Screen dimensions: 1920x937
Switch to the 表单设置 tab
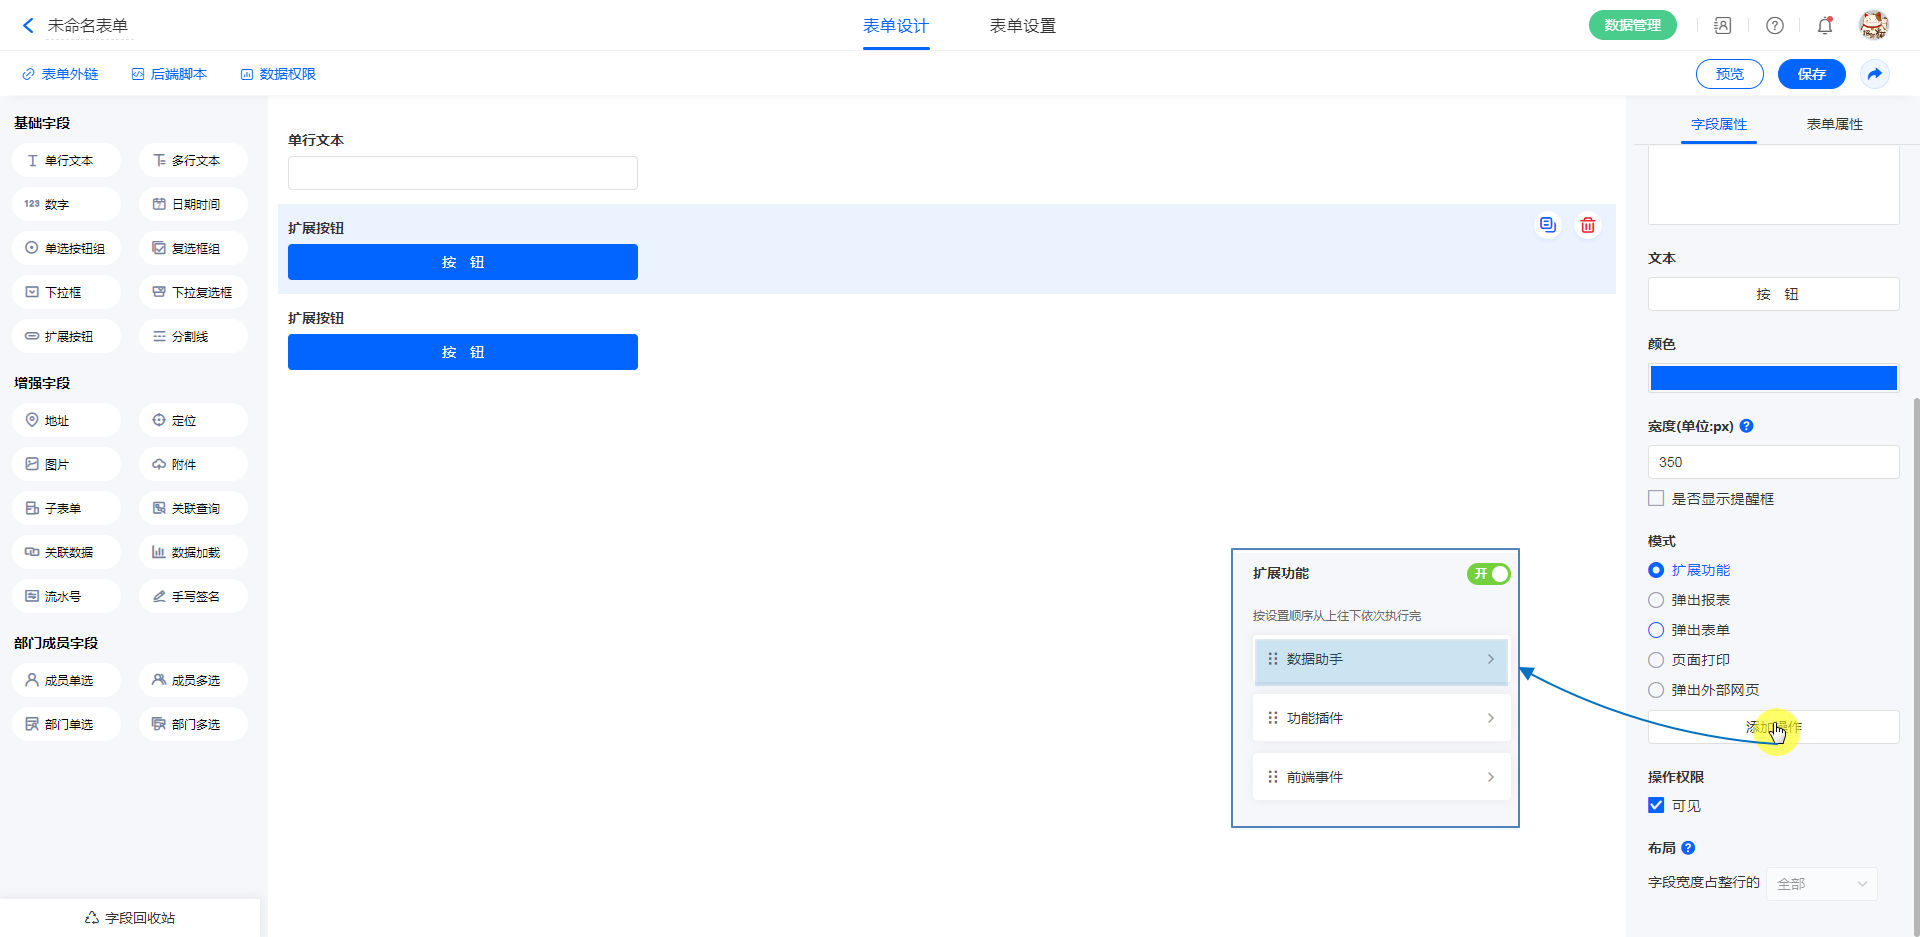1022,26
